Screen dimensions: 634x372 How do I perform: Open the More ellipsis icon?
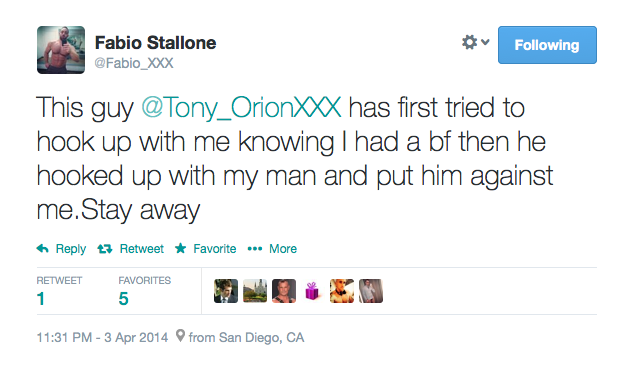[x=255, y=249]
